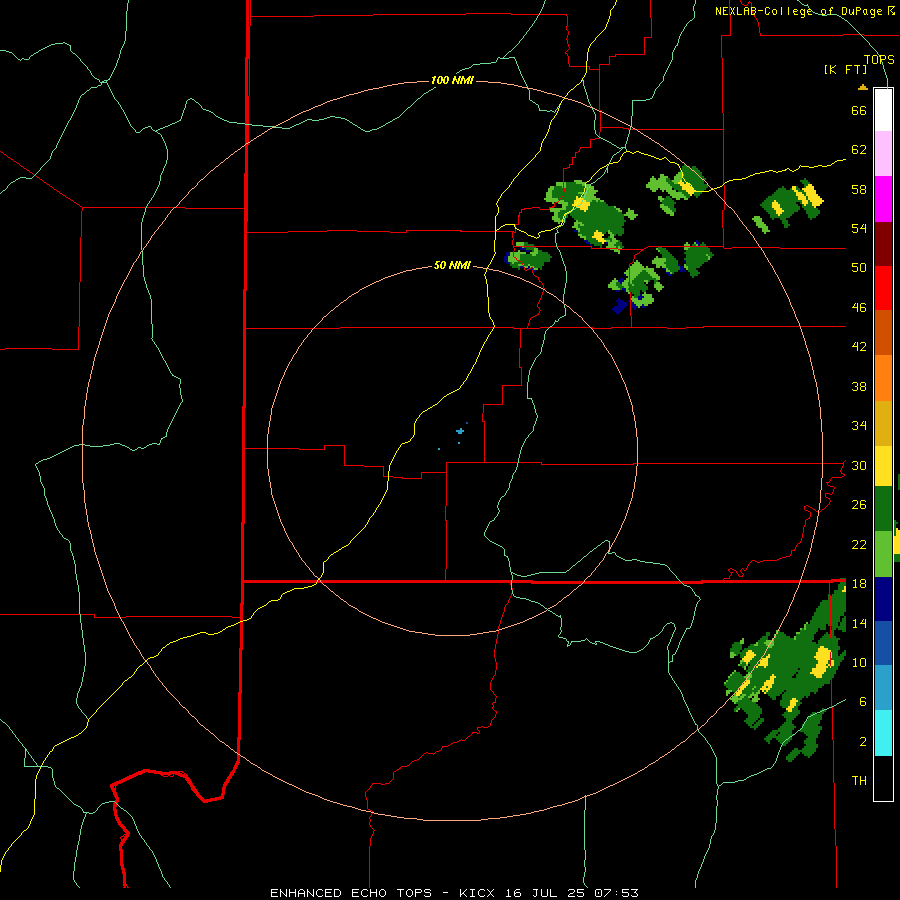Click the 66 scale label
The height and width of the screenshot is (900, 900).
pos(859,110)
